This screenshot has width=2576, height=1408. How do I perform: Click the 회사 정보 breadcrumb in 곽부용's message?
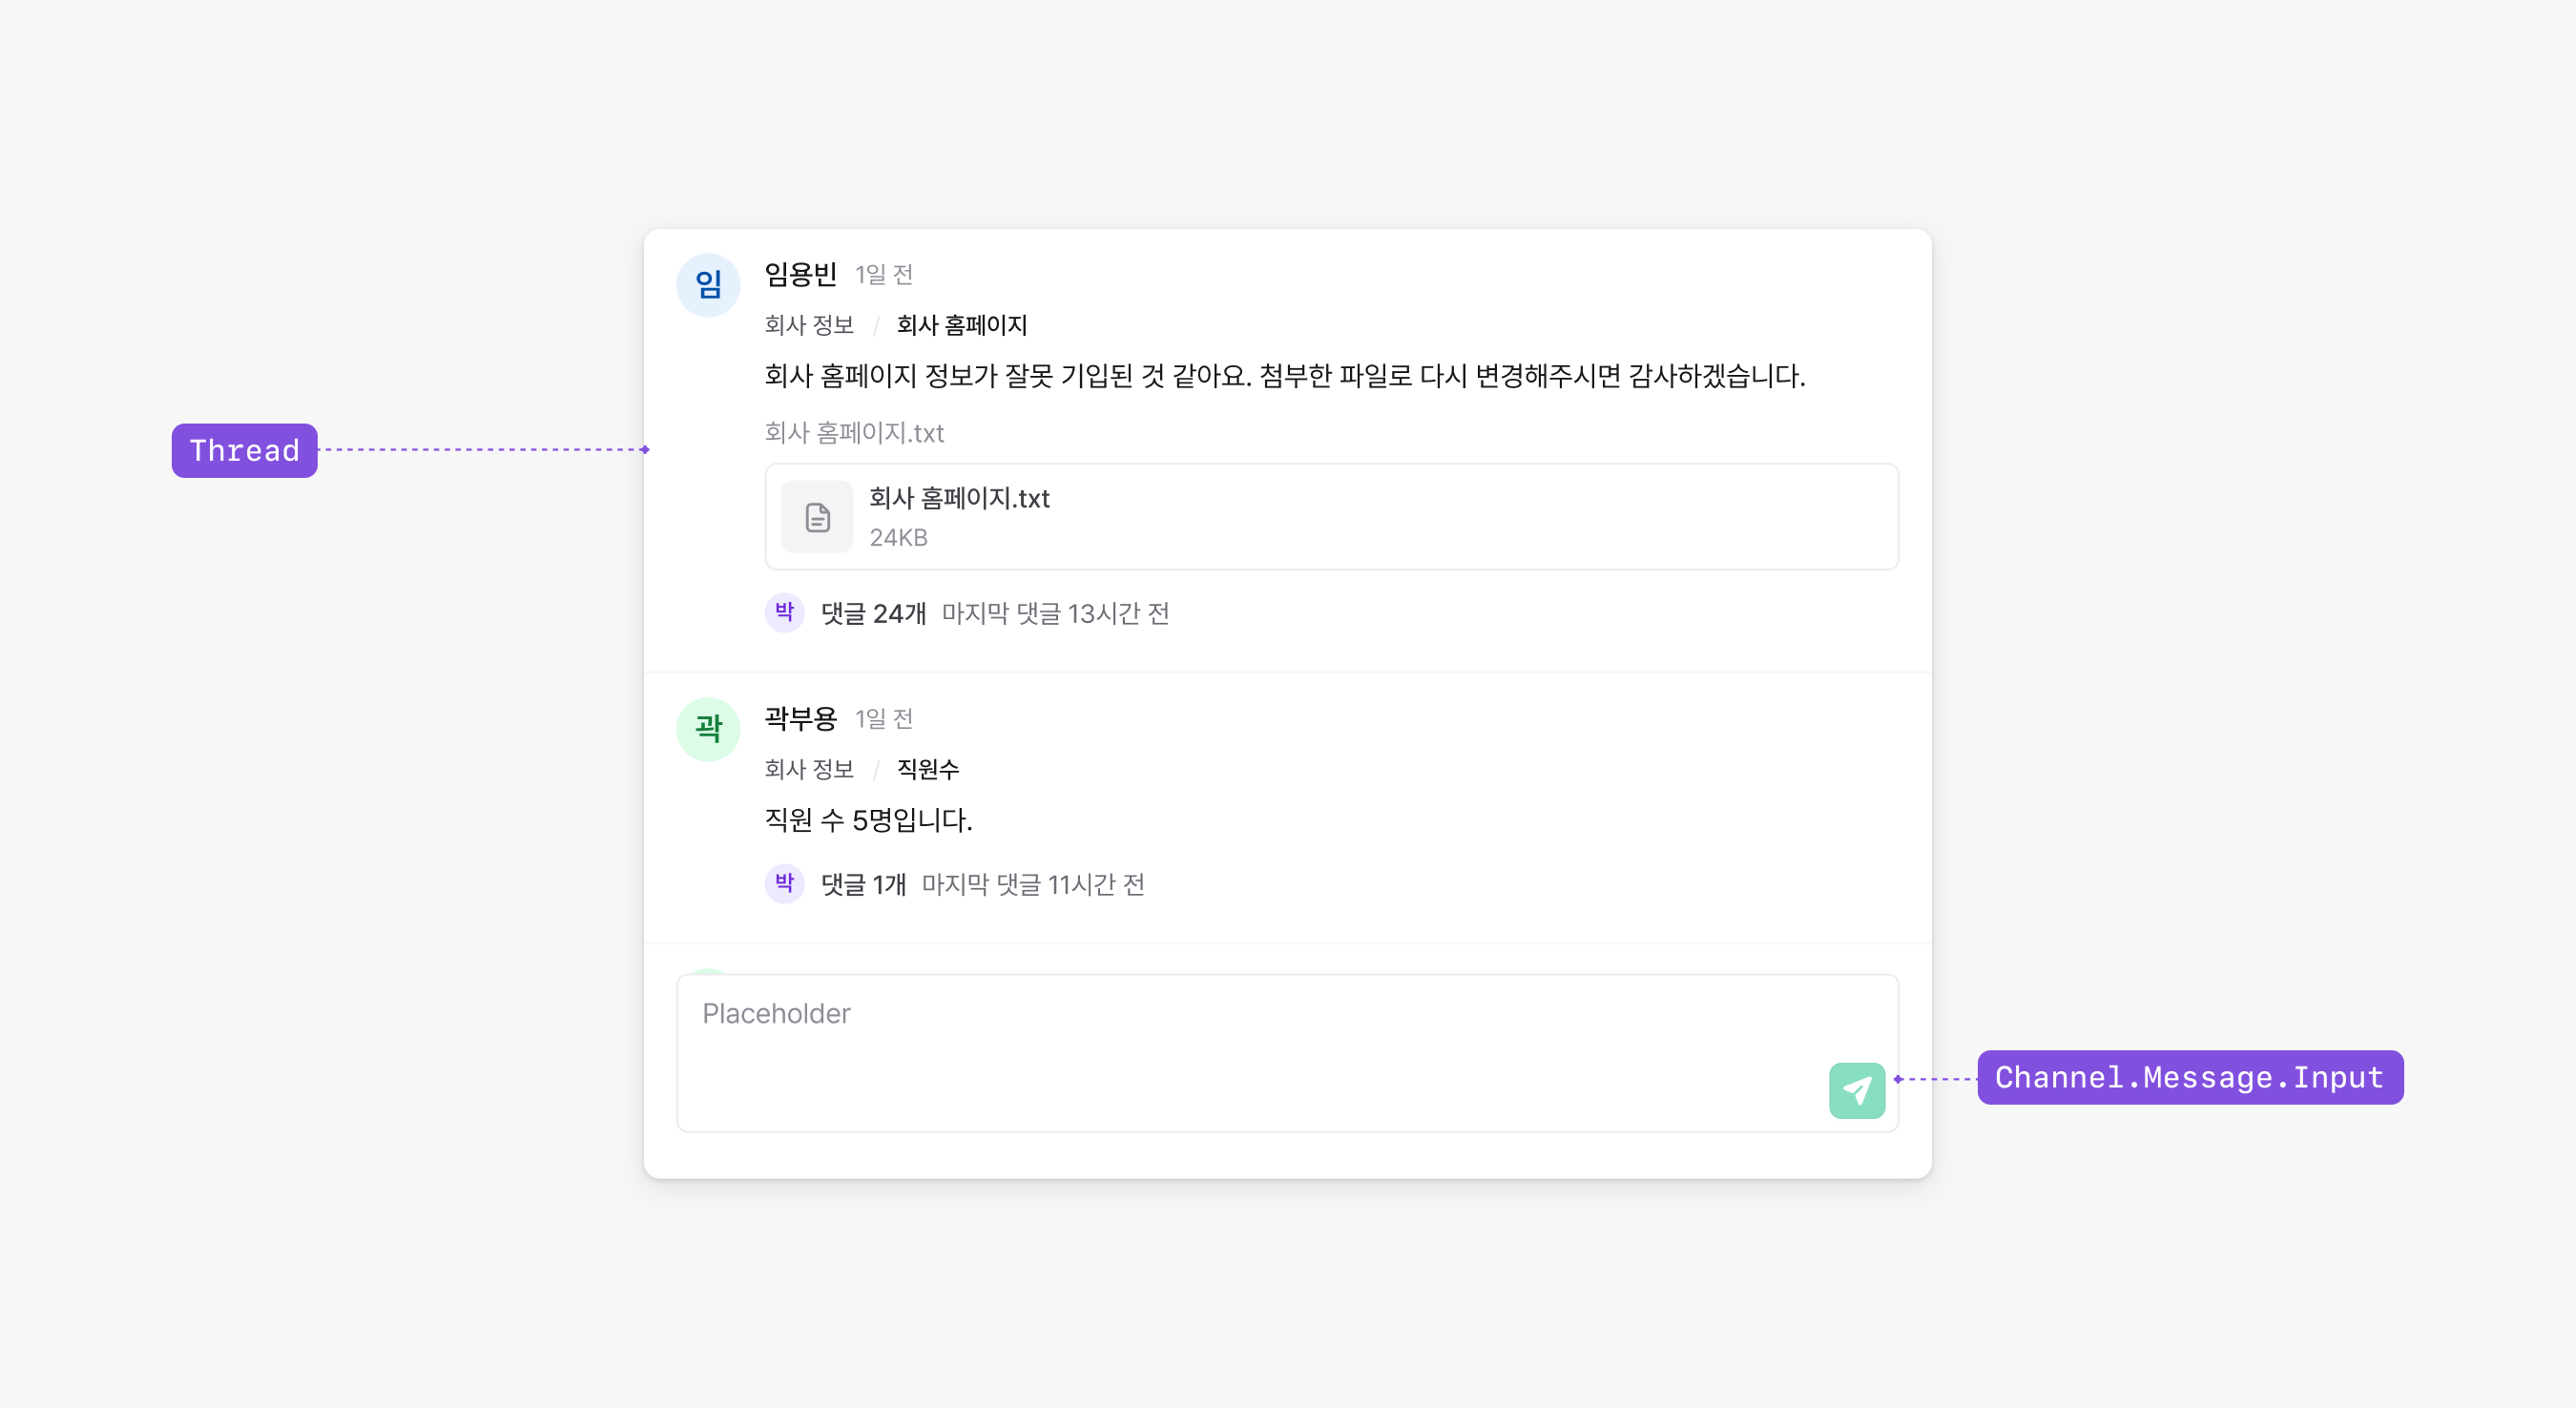pyautogui.click(x=808, y=769)
